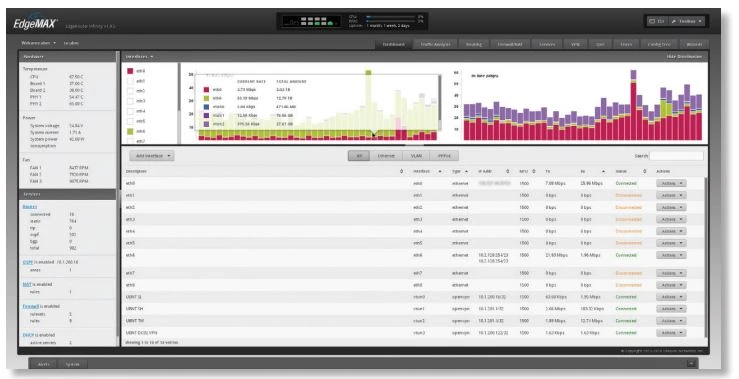
Task: Toggle the eth2 graph checkbox
Action: point(130,91)
